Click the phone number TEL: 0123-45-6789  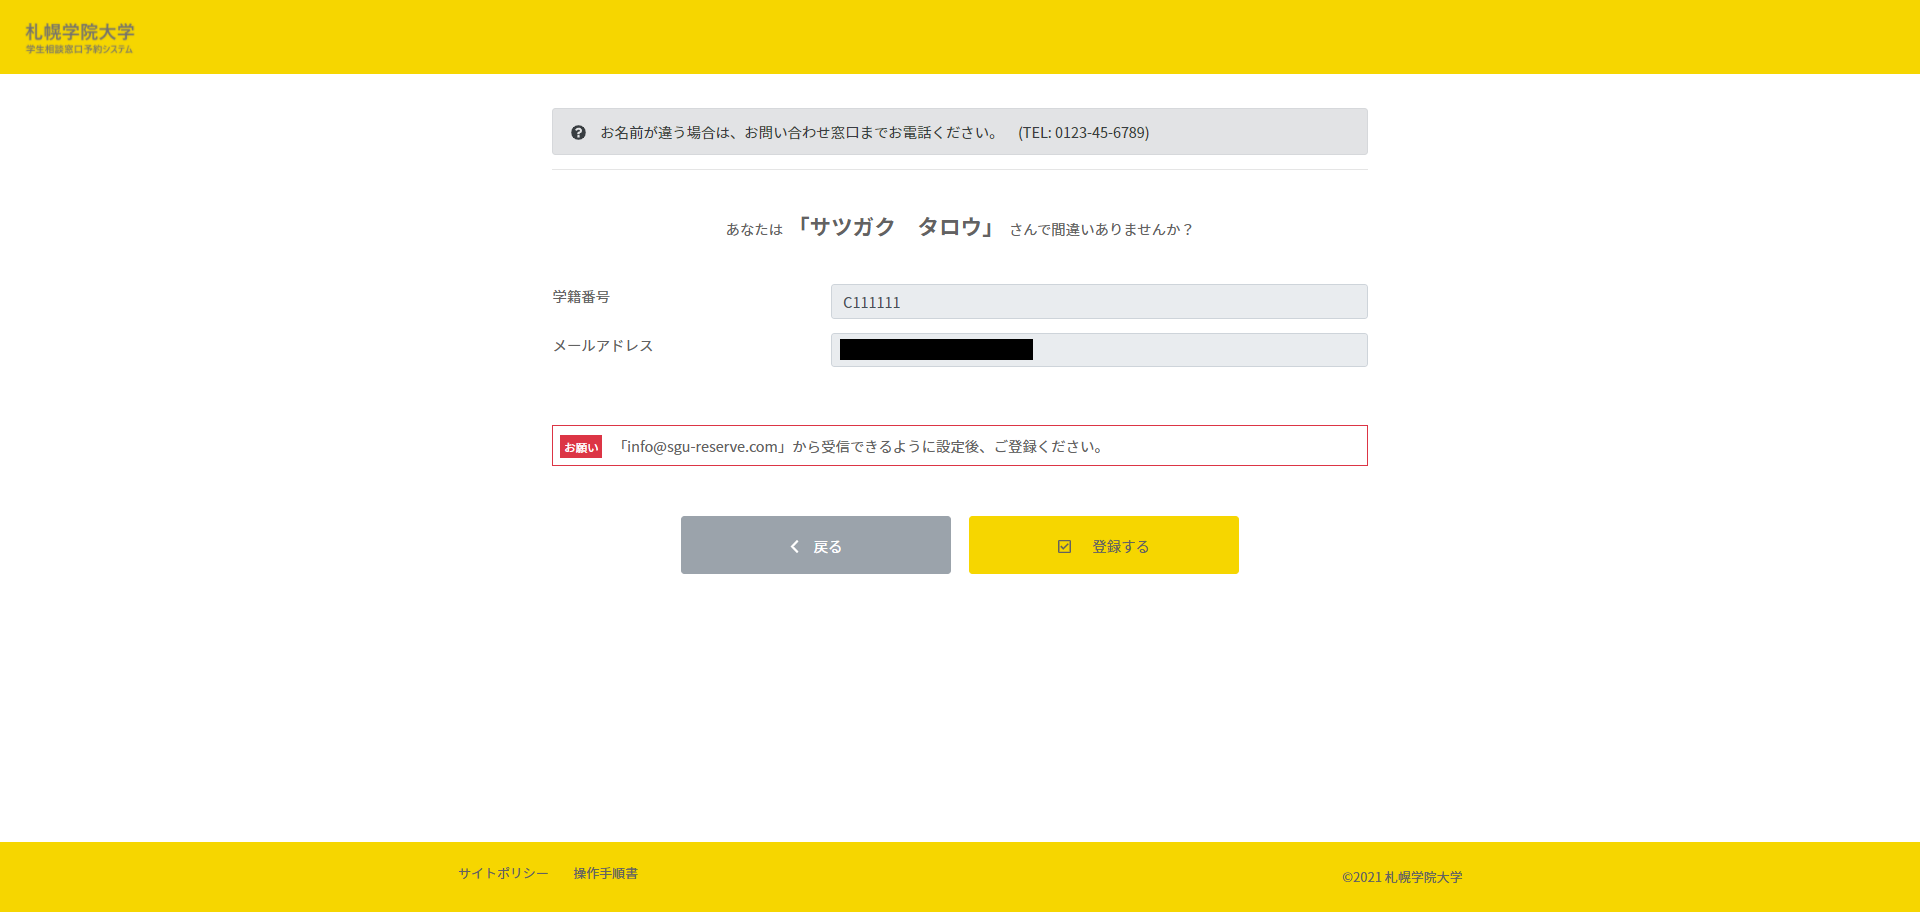pos(1084,131)
